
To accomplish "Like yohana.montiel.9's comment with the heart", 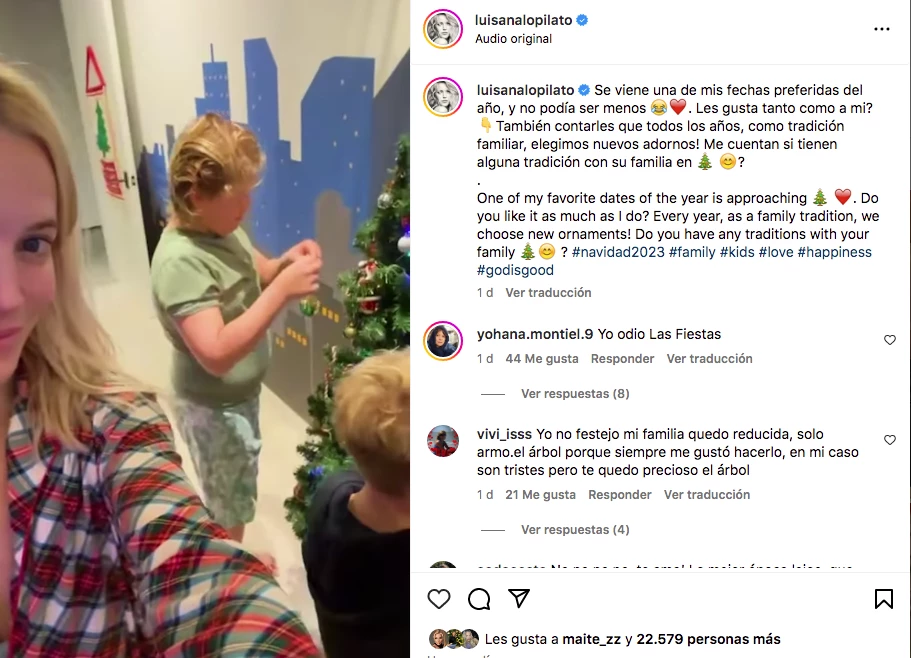I will point(890,340).
